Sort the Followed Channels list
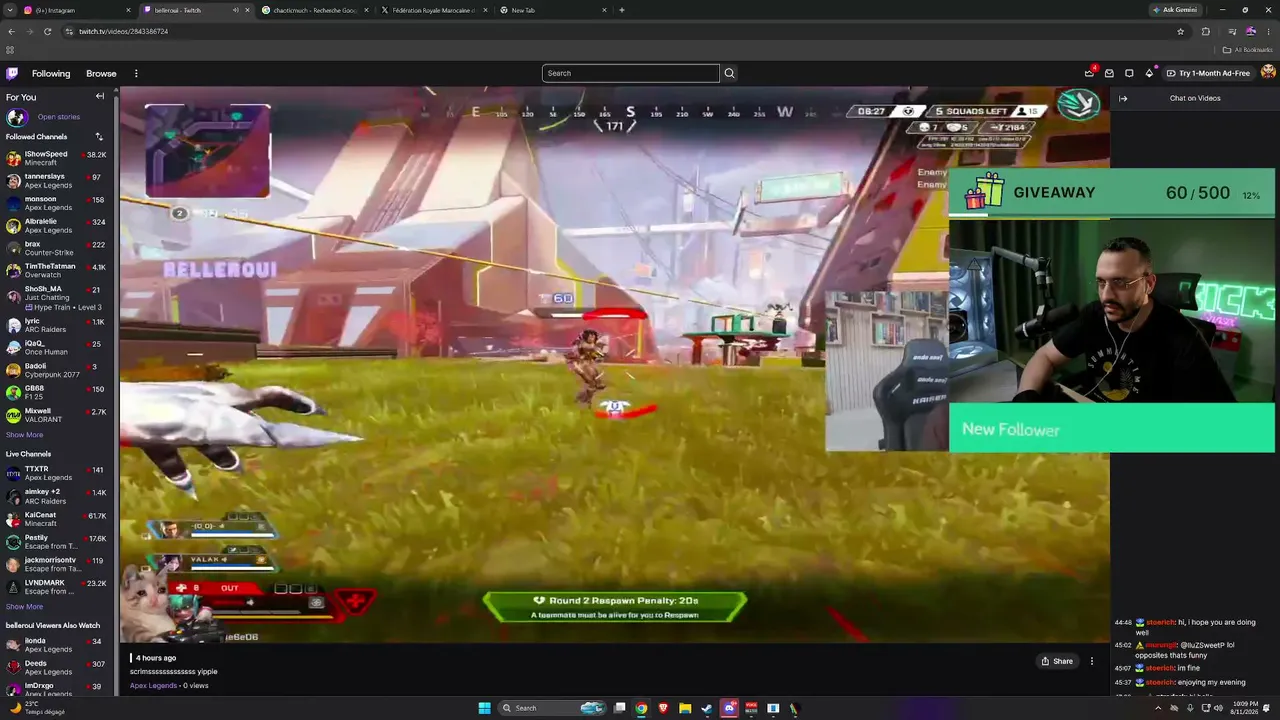This screenshot has height=720, width=1280. coord(99,136)
